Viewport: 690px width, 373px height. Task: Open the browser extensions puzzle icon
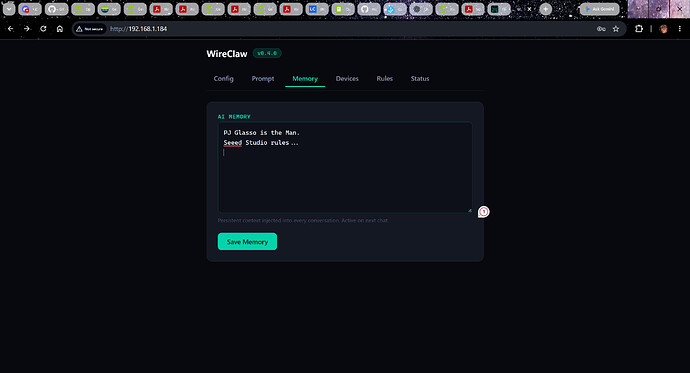coord(639,29)
